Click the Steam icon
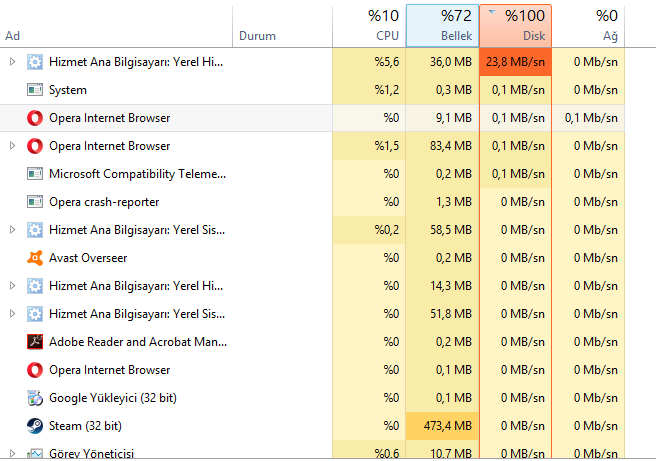 tap(35, 426)
